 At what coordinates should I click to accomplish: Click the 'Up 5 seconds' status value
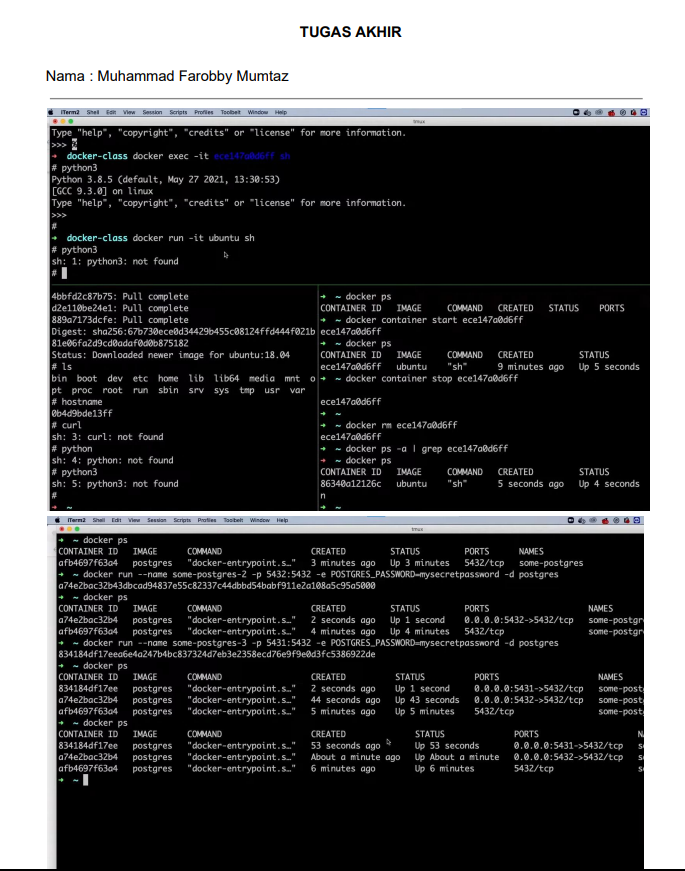click(609, 367)
